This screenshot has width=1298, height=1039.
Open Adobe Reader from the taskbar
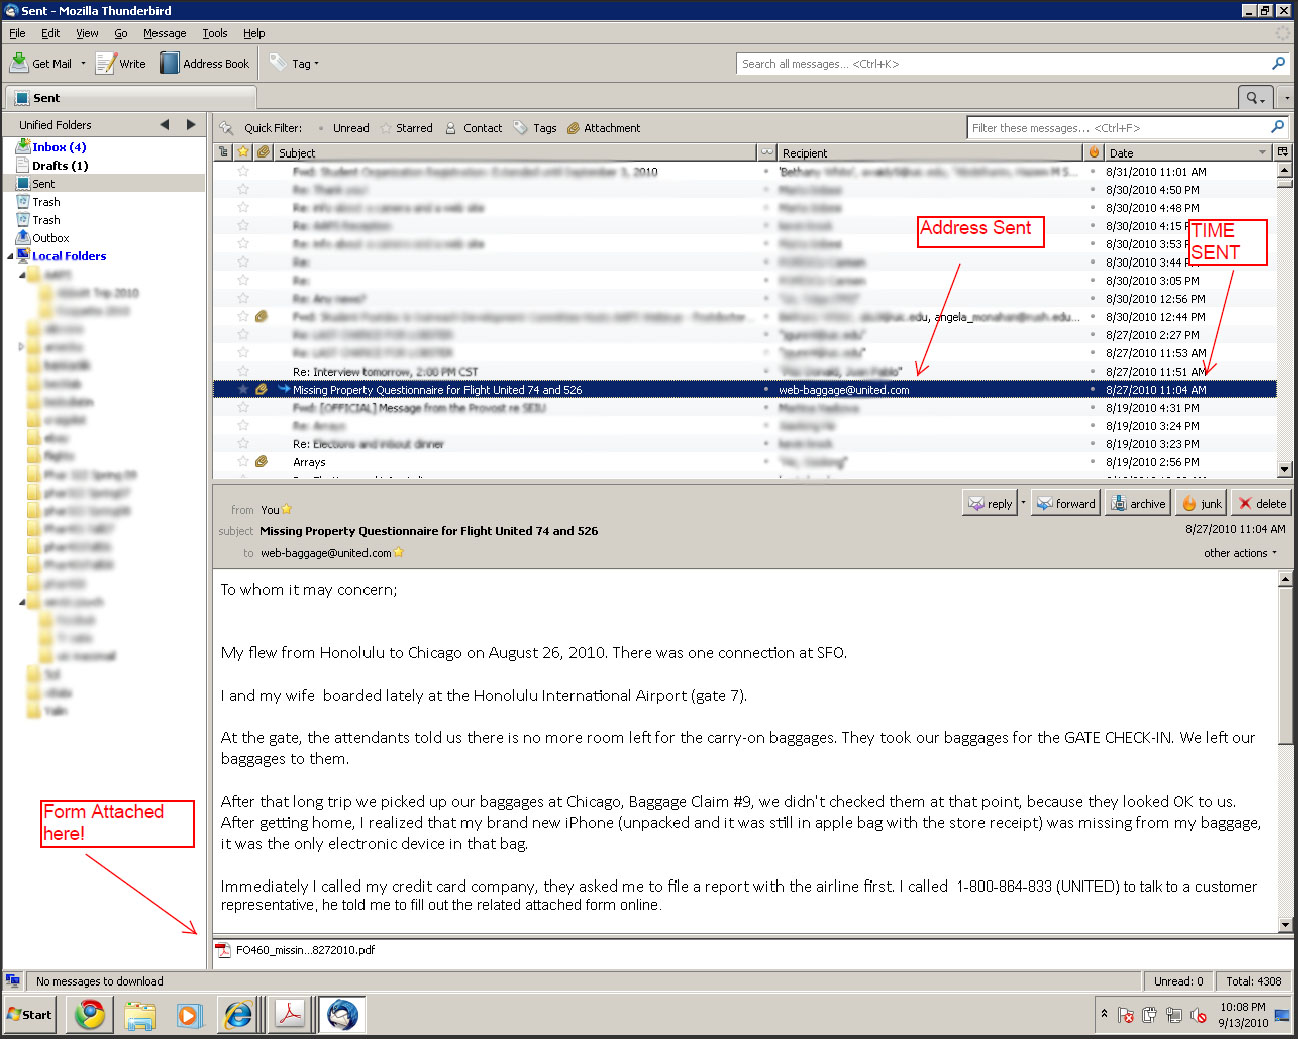(290, 1015)
